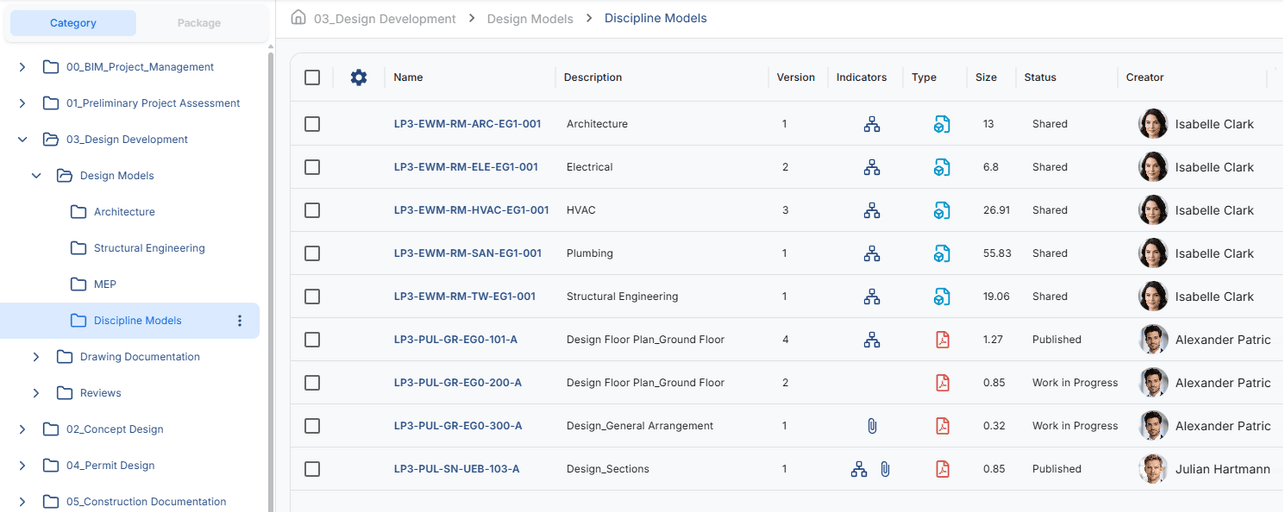Click 'Work in Progress' status for LP3-PUL-GR-EG0-200-A
The image size is (1283, 512).
coord(1075,382)
